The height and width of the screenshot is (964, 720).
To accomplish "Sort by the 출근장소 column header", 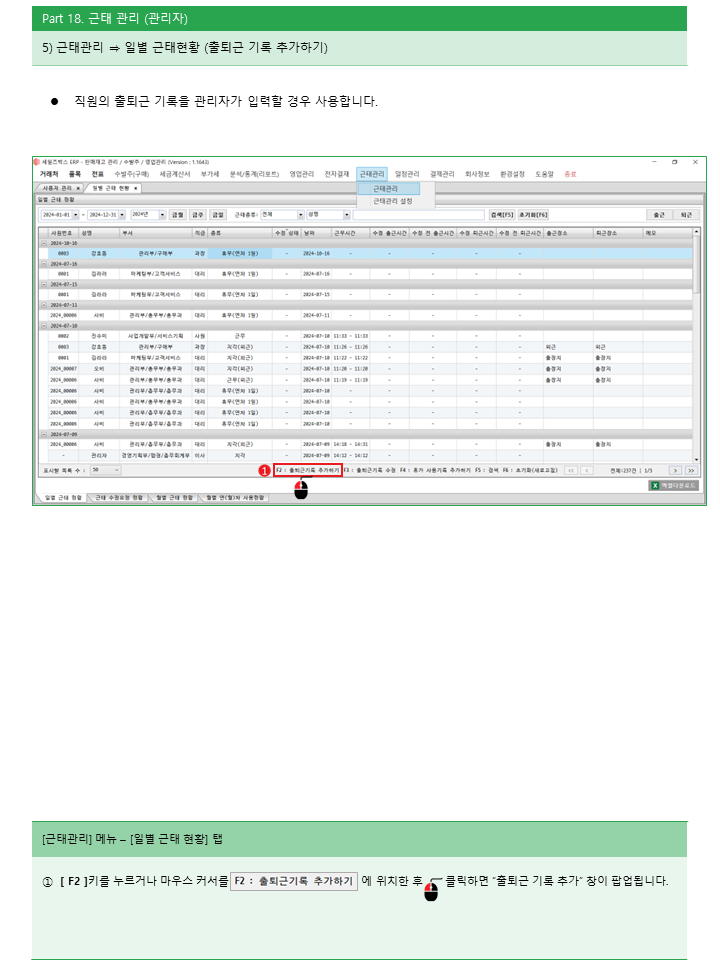I will pos(568,233).
